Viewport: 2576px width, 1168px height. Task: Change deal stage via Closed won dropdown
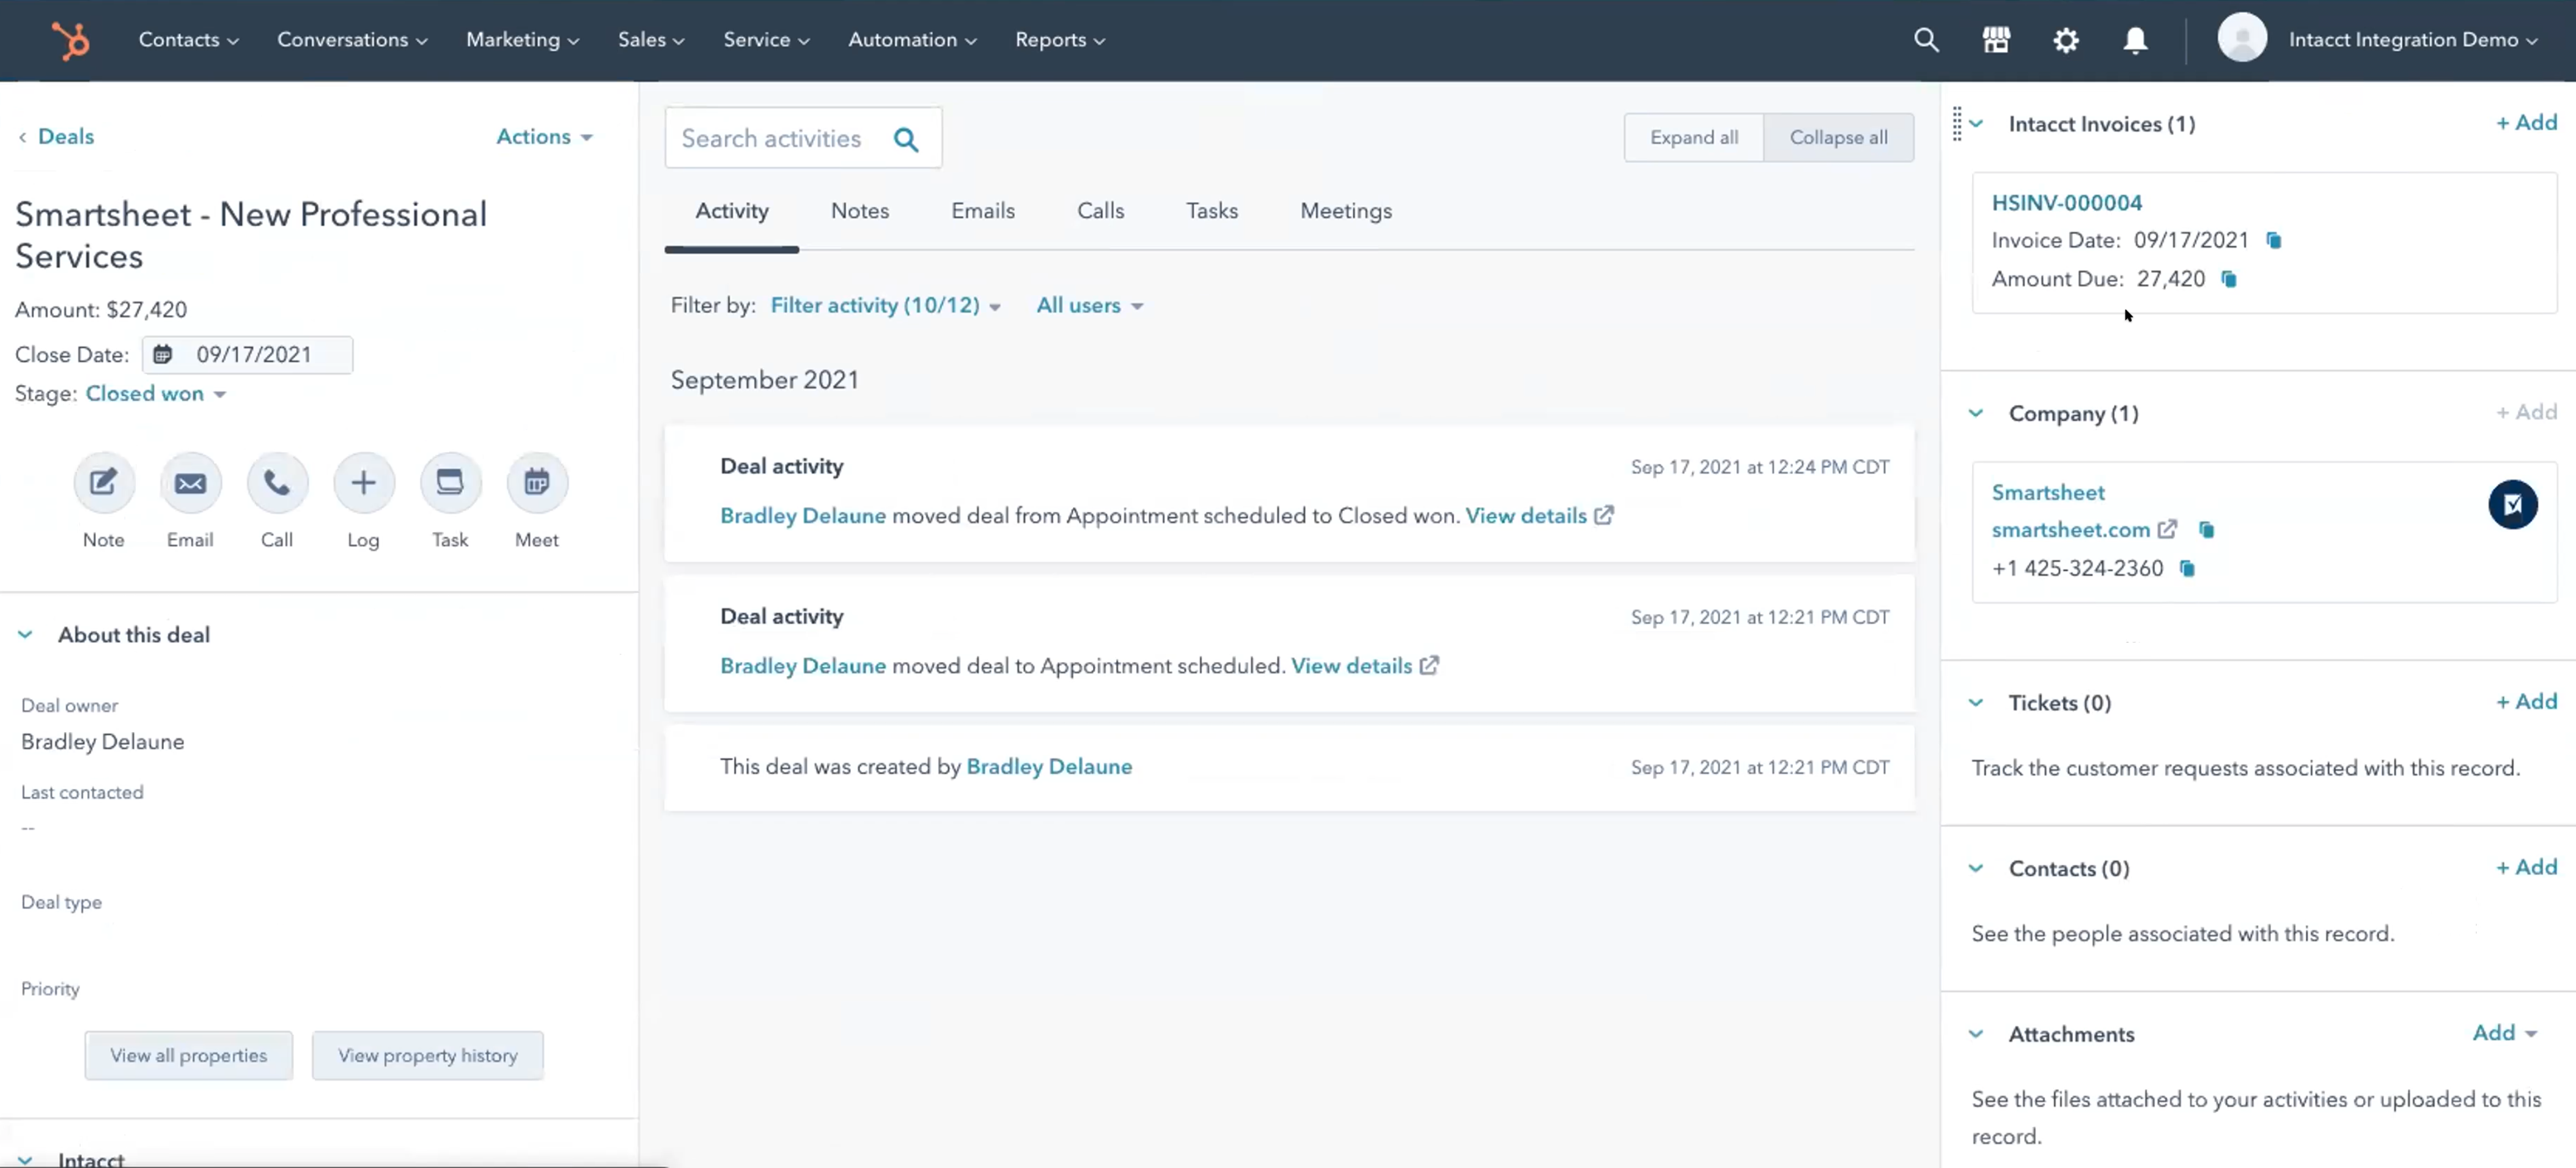pyautogui.click(x=156, y=393)
